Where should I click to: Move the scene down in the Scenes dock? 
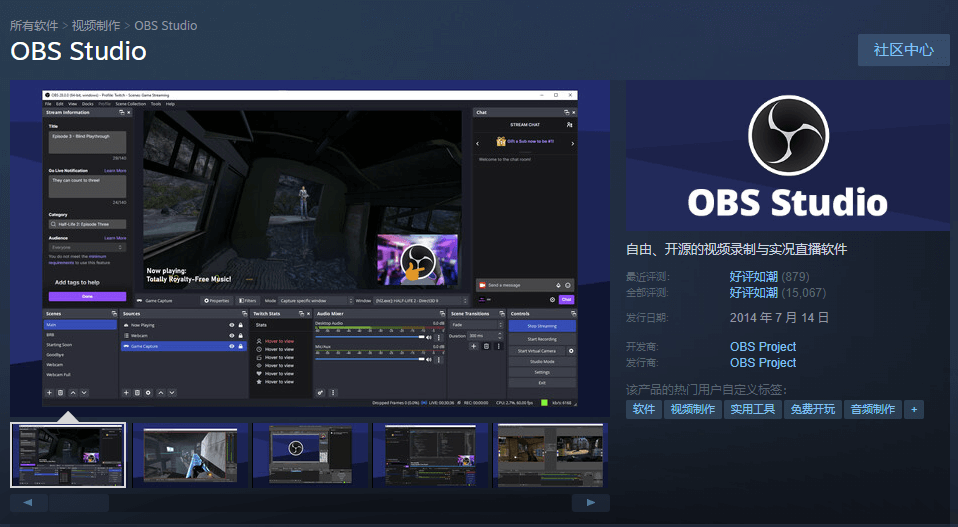point(84,393)
